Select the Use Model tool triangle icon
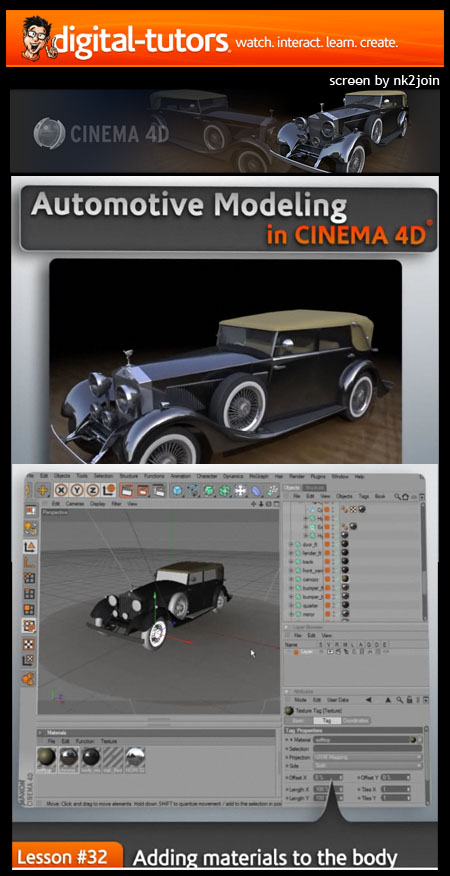 (30, 546)
